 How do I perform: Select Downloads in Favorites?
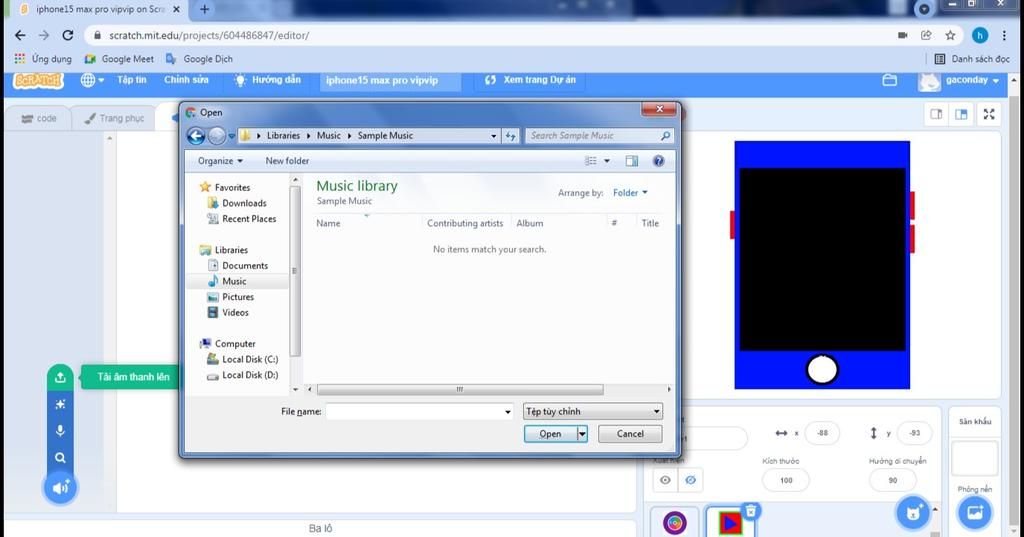click(x=237, y=203)
